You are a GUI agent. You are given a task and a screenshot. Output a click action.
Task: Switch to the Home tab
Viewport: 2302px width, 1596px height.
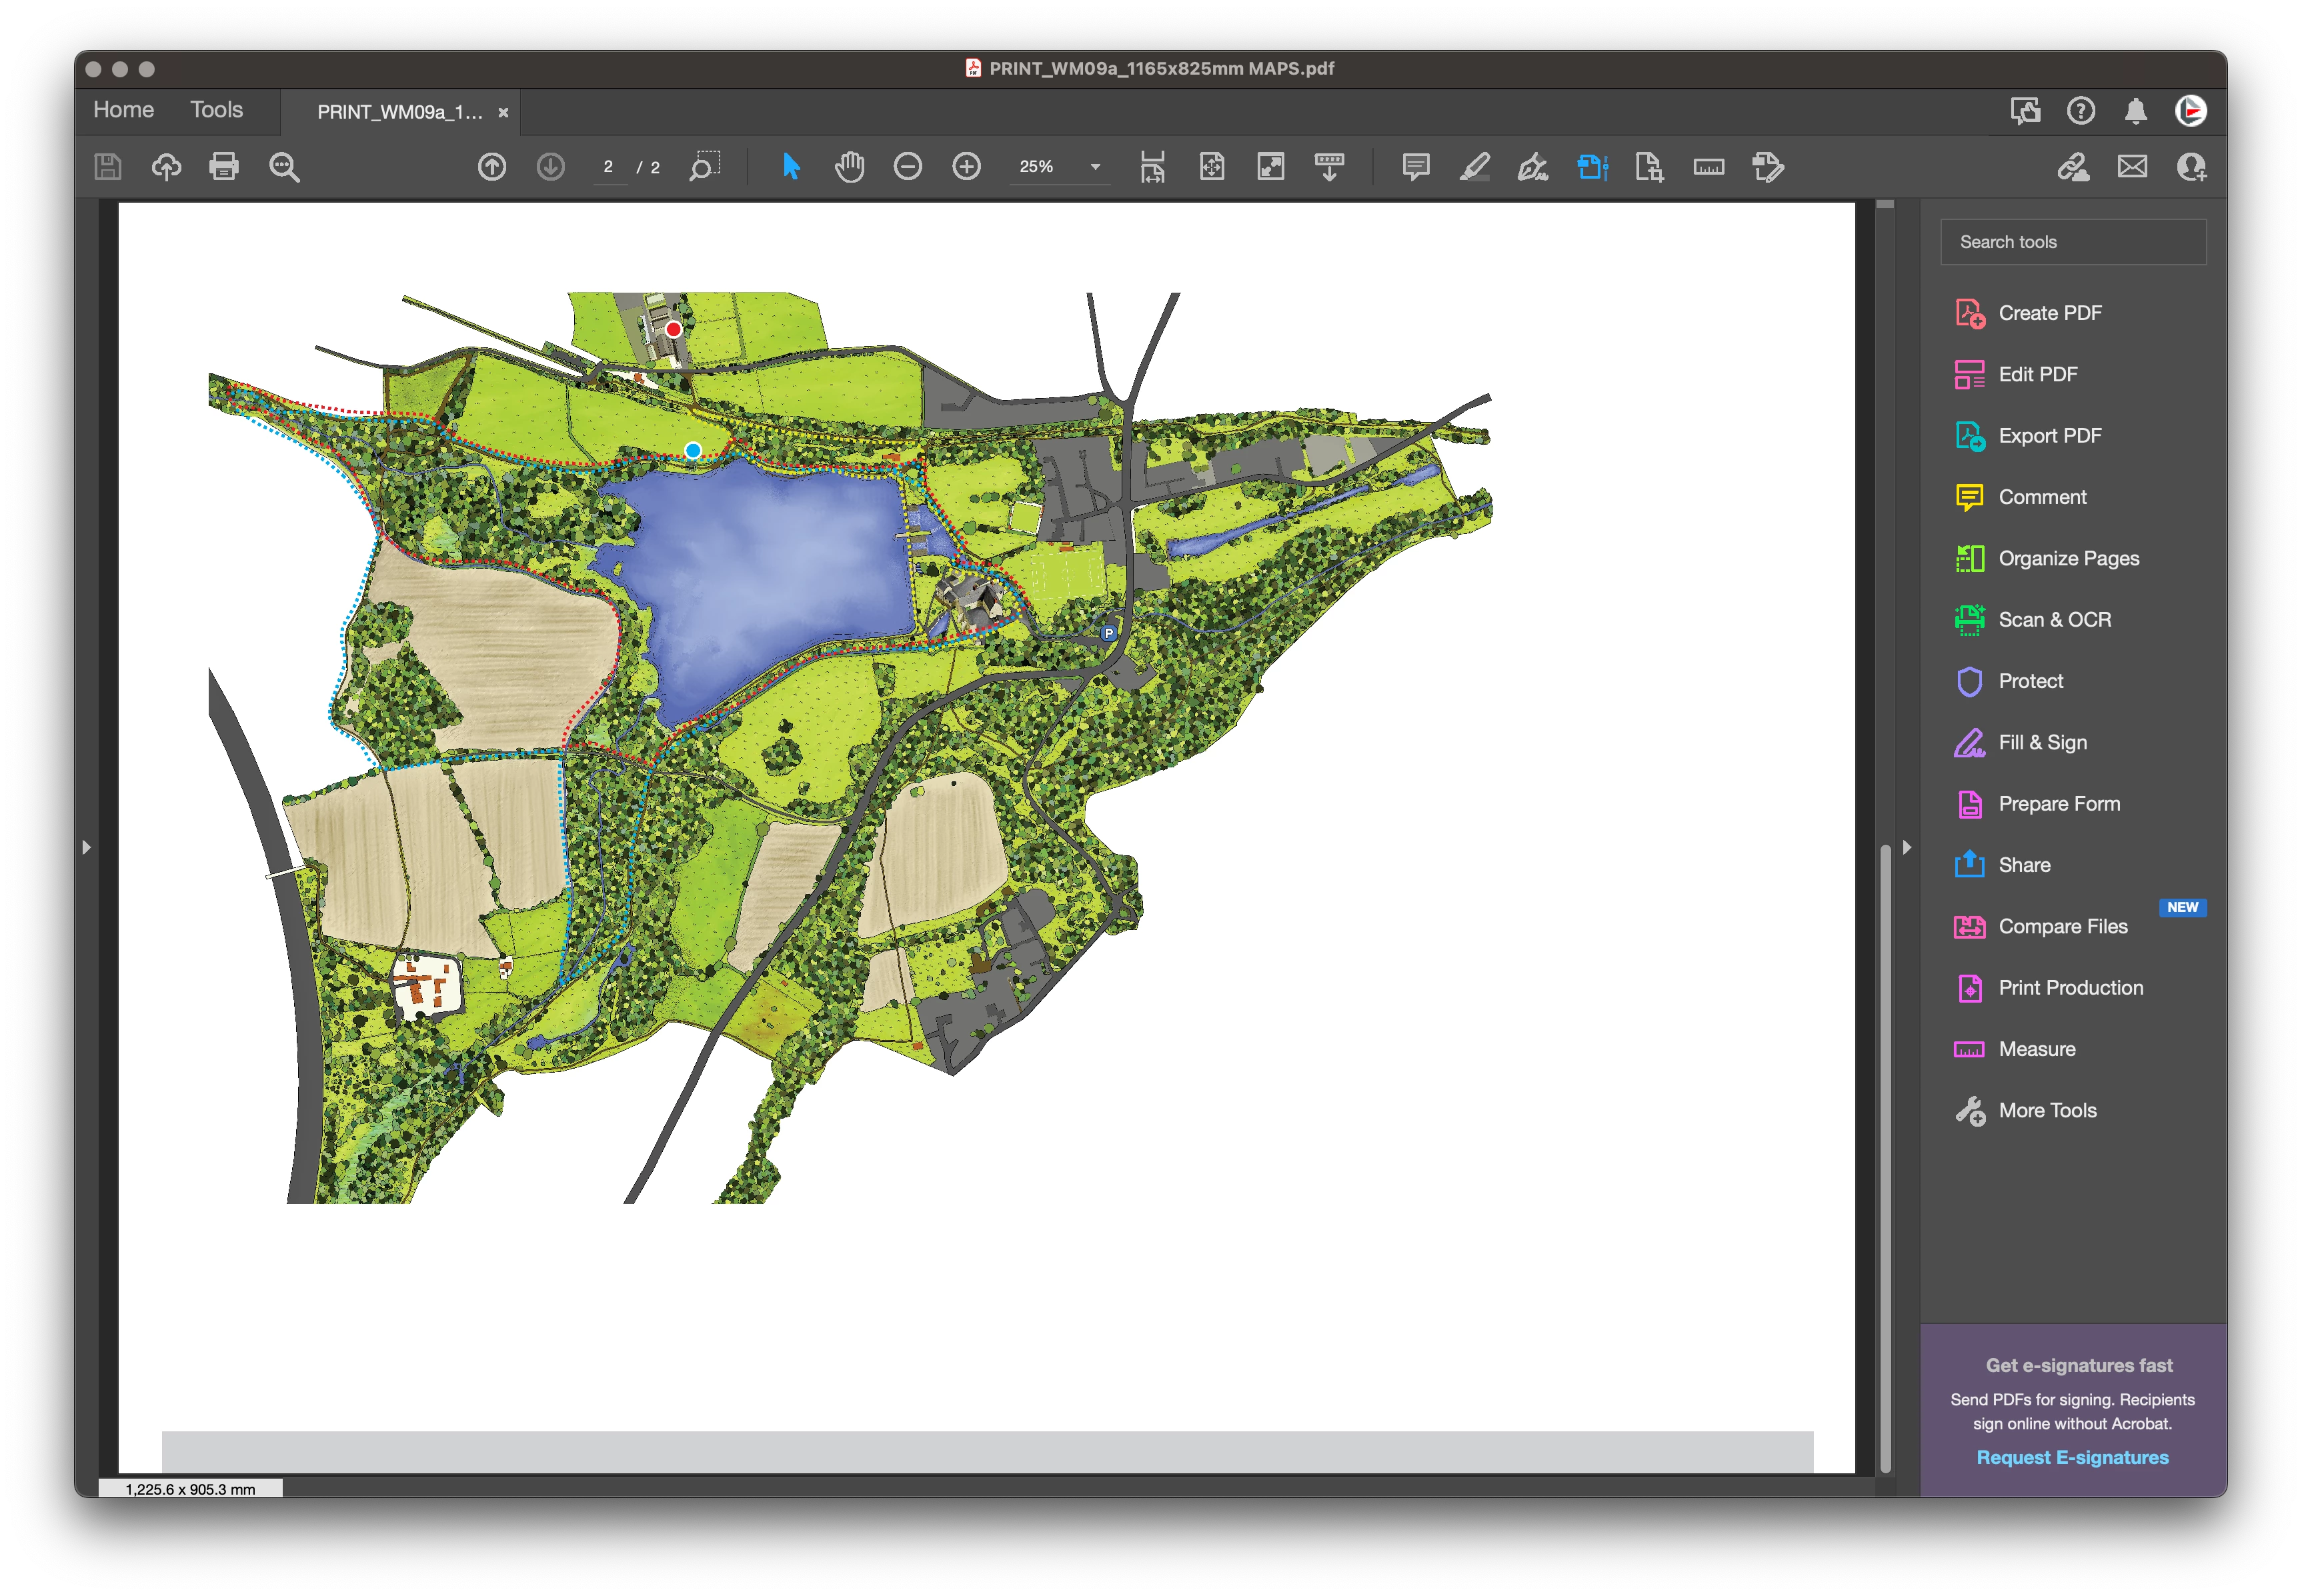(x=123, y=110)
